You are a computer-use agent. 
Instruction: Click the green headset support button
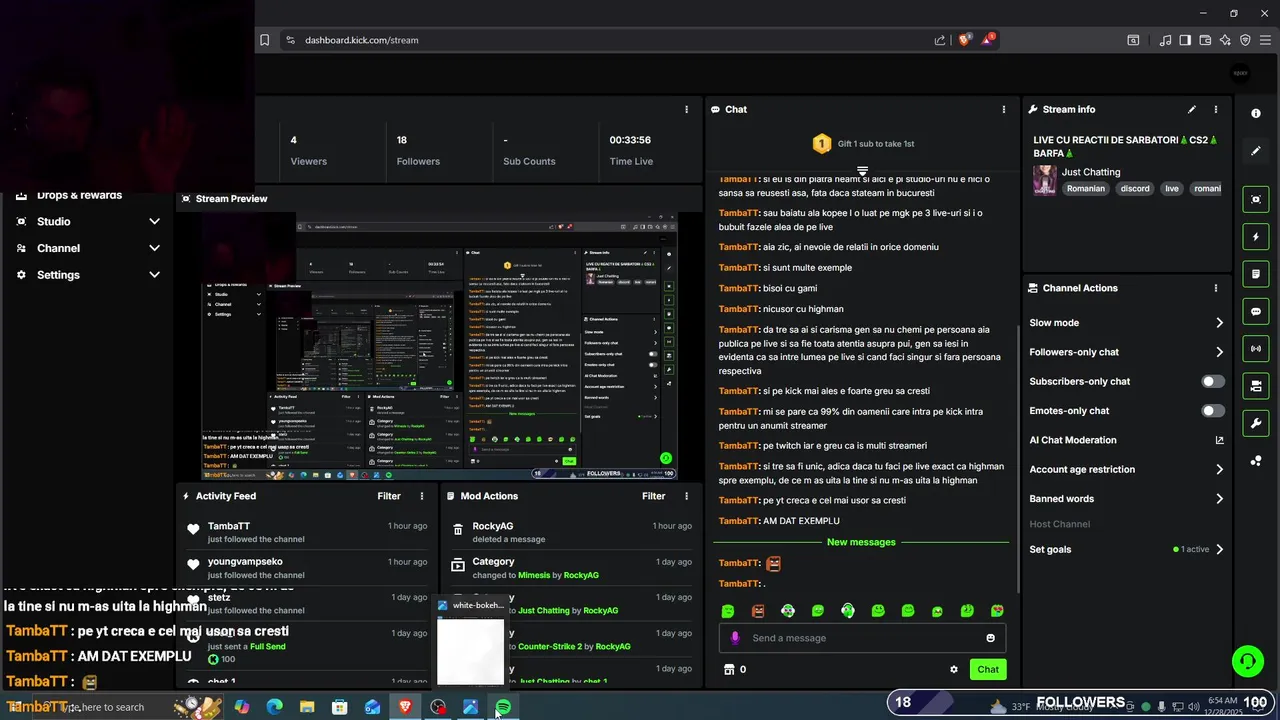click(x=1247, y=660)
